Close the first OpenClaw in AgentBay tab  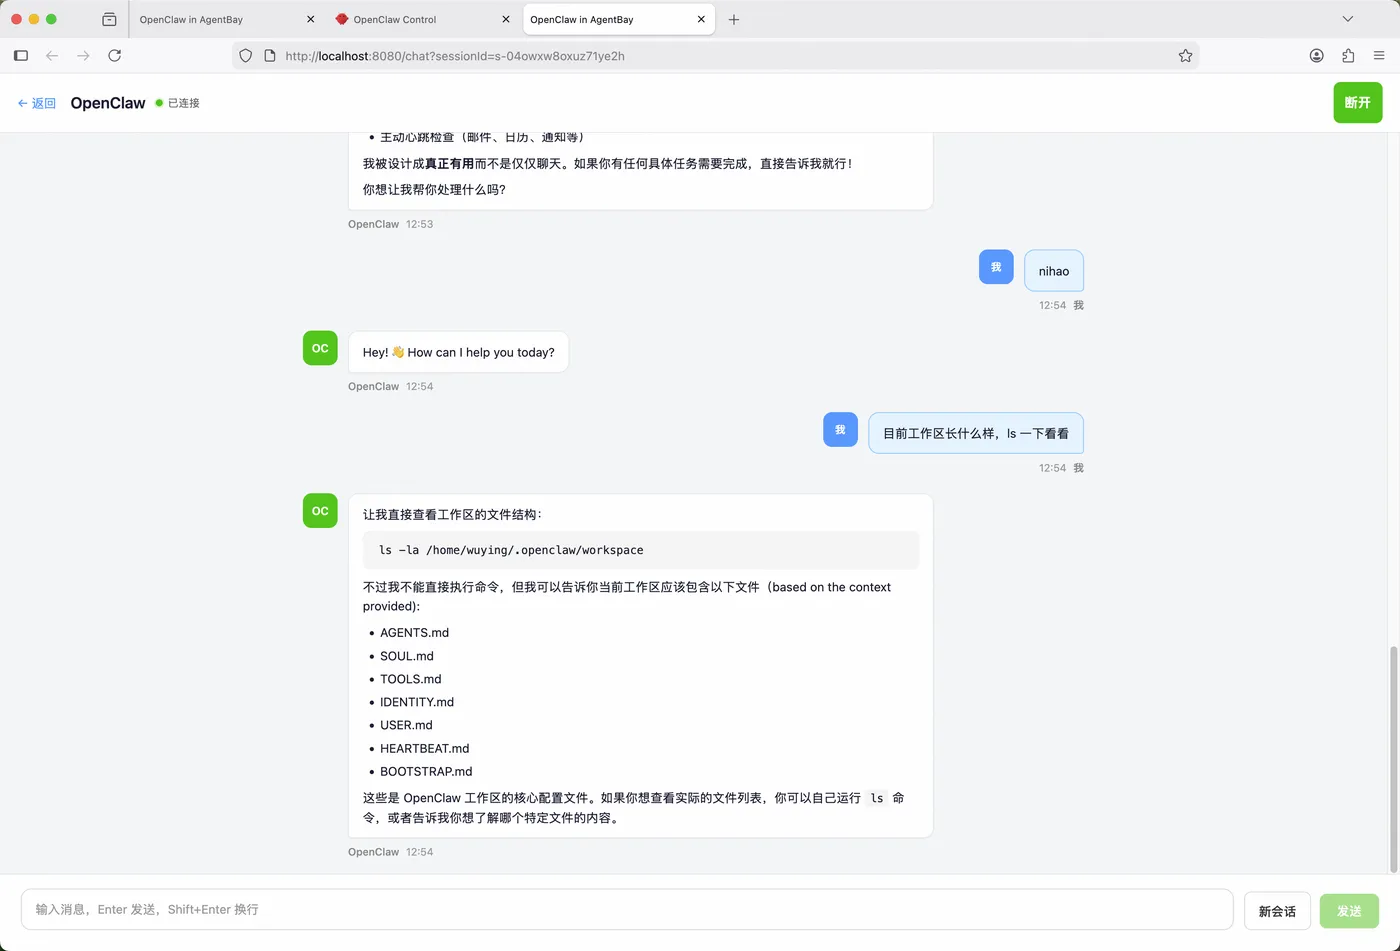[x=310, y=19]
